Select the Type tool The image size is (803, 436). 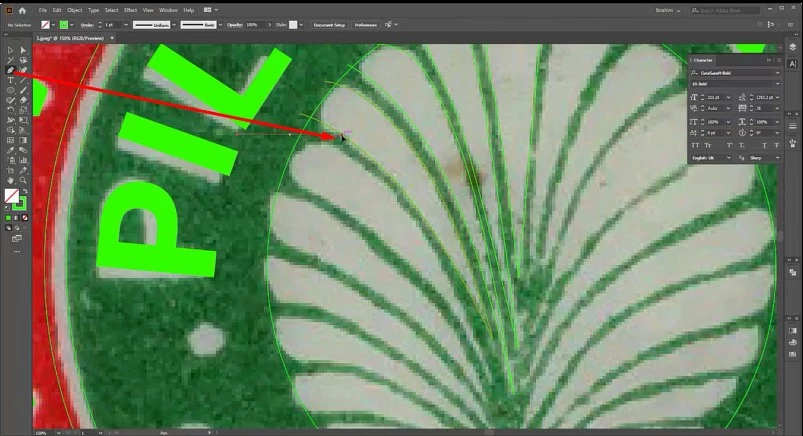[x=10, y=80]
